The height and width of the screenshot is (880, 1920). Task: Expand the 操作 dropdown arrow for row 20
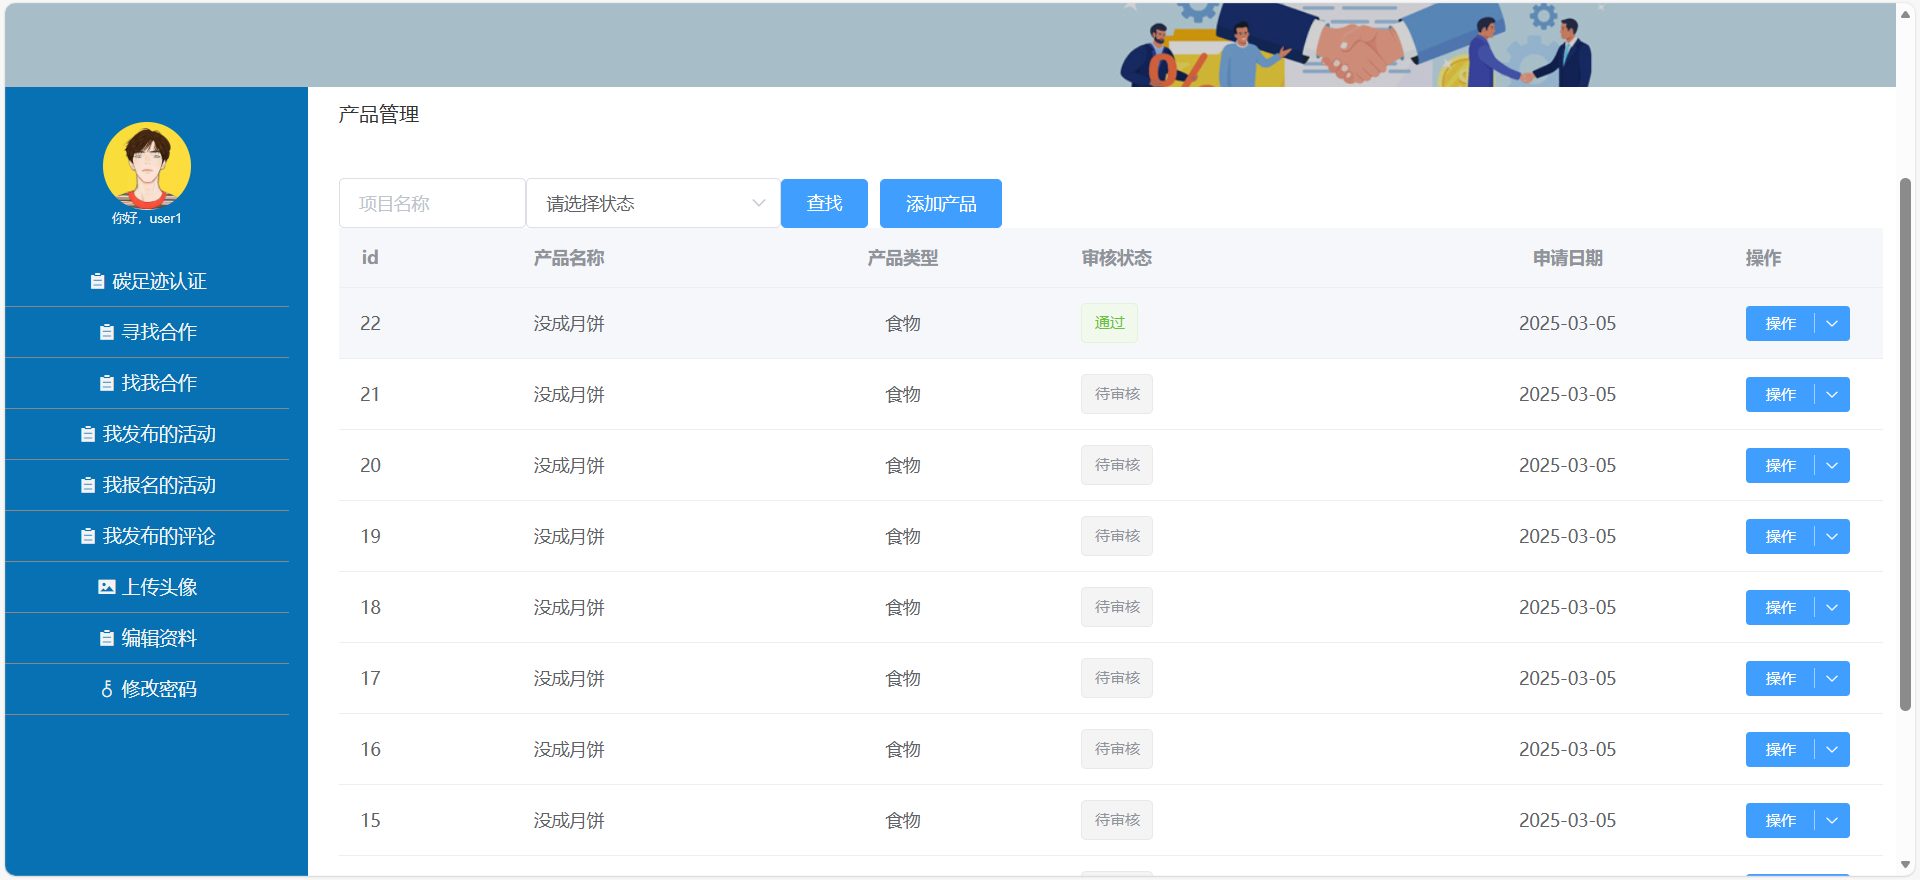pyautogui.click(x=1832, y=466)
